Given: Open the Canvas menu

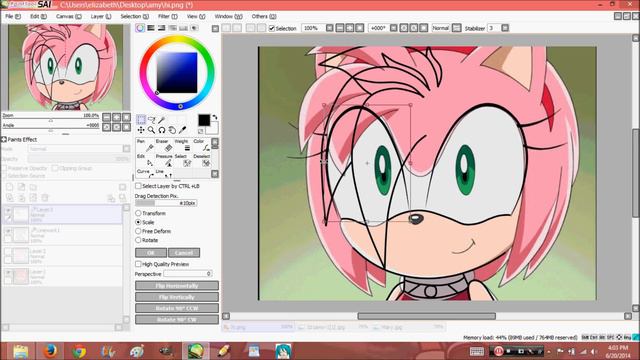Looking at the screenshot, I should [68, 16].
